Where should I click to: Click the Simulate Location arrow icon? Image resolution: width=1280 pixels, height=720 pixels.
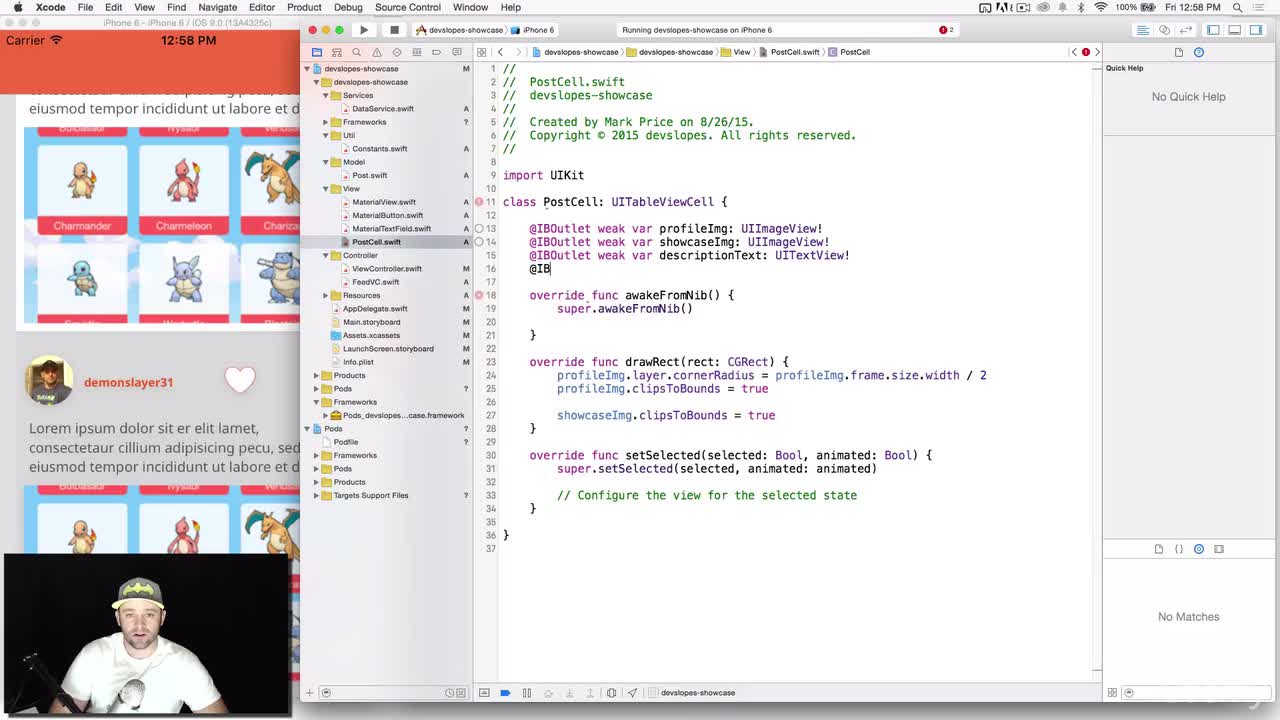tap(633, 692)
